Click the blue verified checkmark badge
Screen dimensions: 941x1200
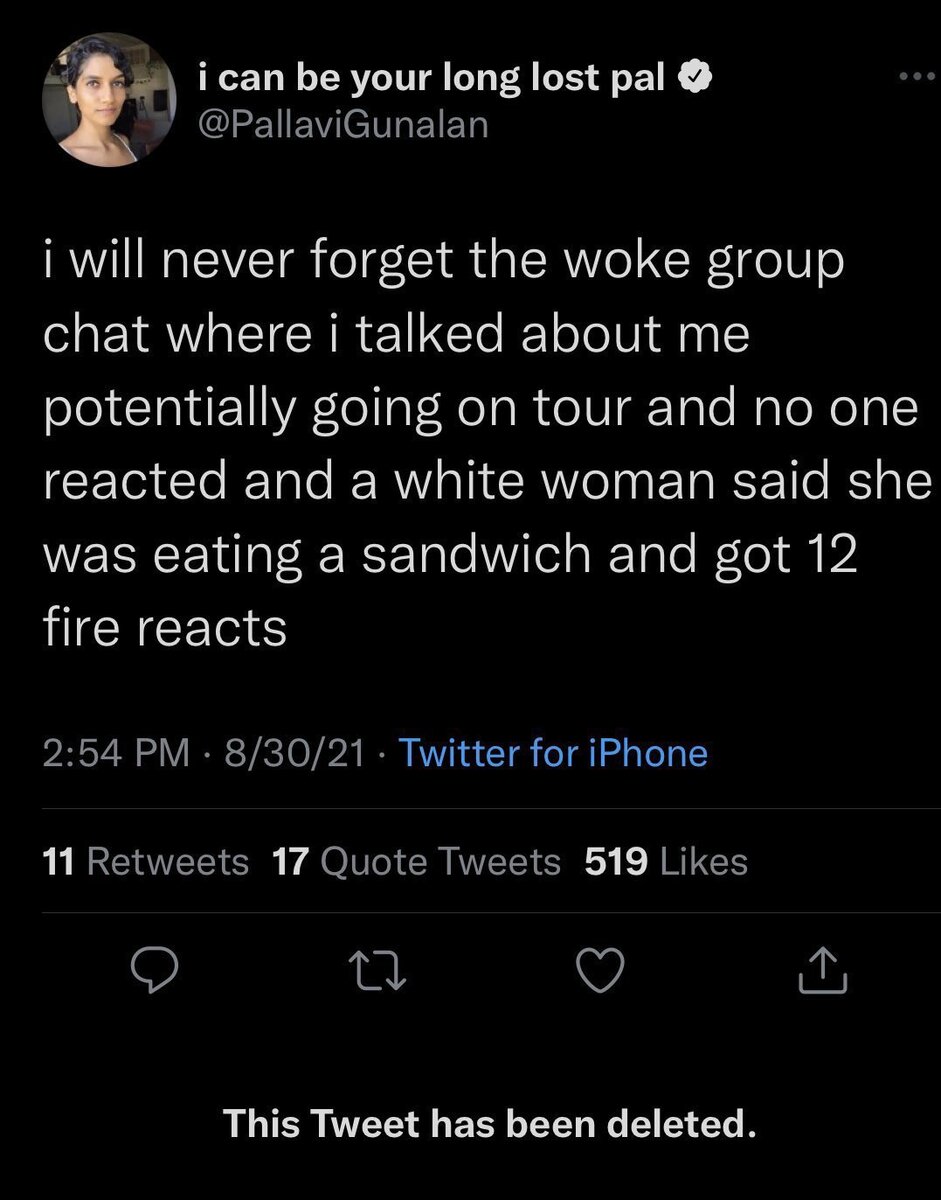(696, 79)
